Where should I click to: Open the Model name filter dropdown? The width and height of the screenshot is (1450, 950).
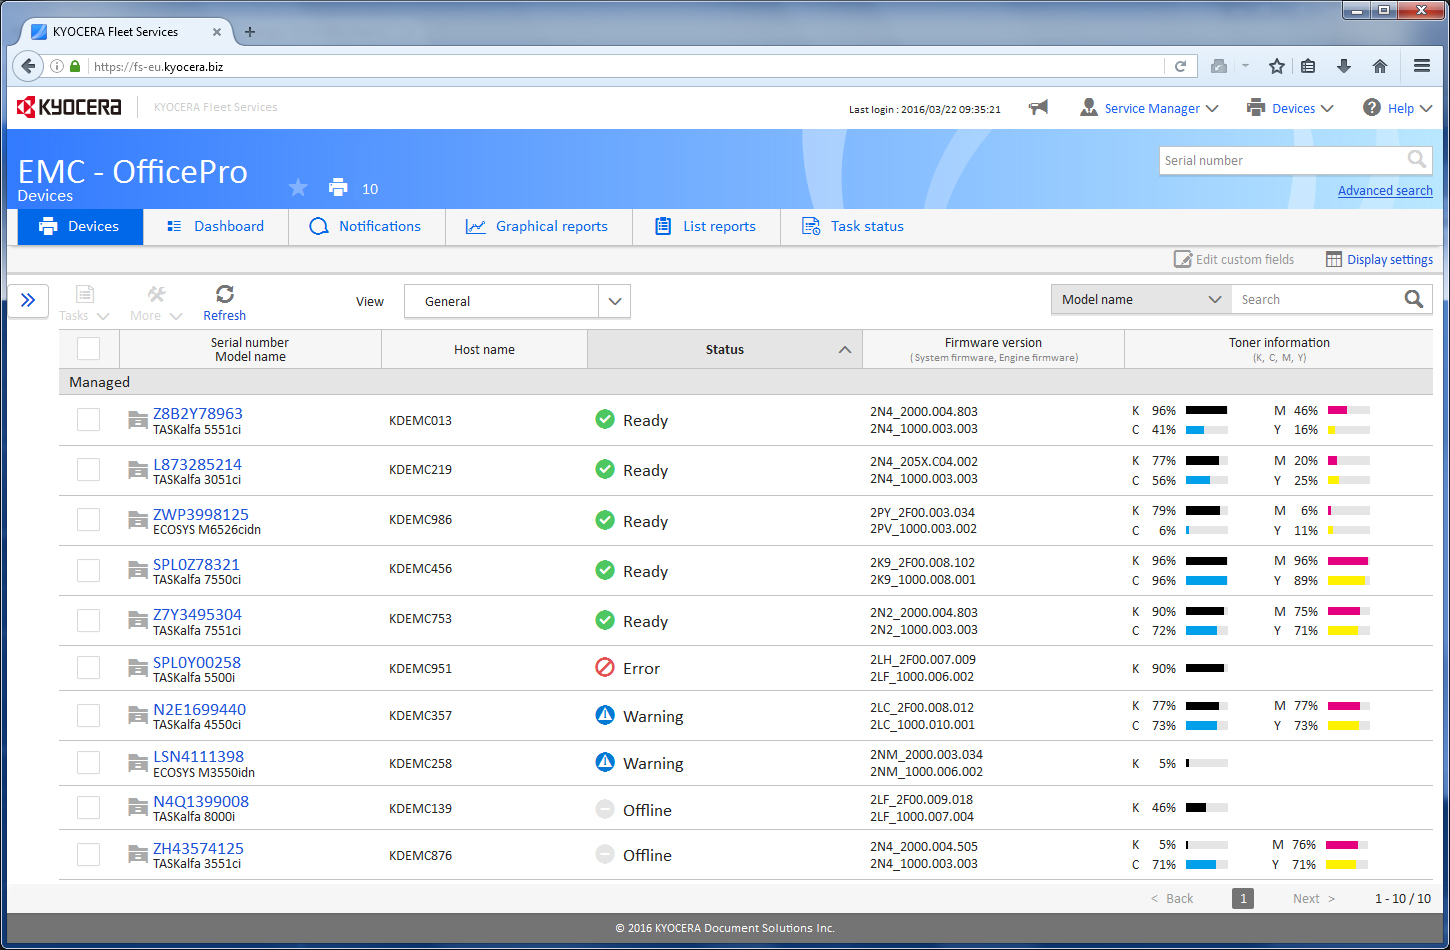coord(1141,299)
